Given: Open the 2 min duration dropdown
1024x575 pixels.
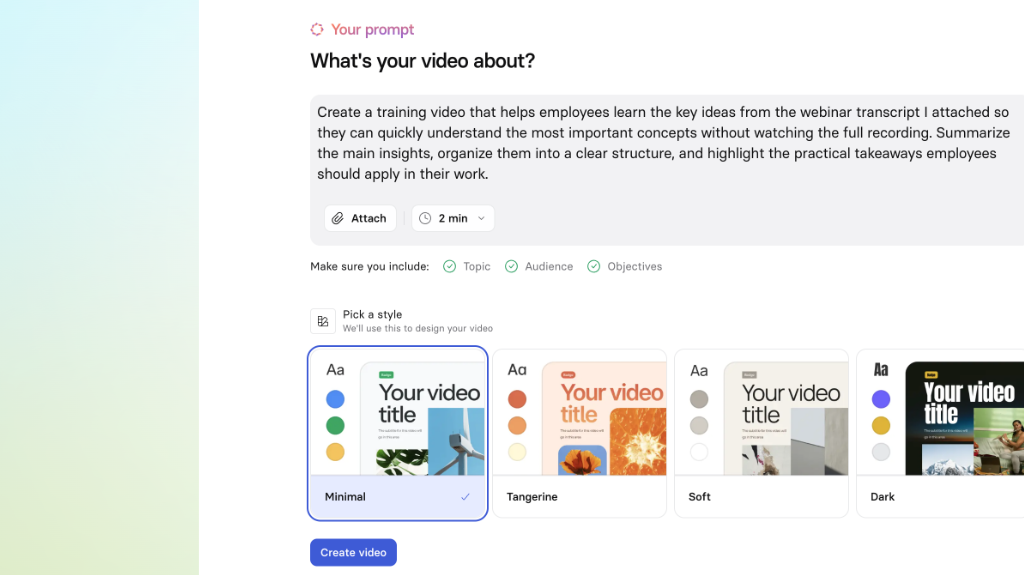Looking at the screenshot, I should click(x=453, y=218).
